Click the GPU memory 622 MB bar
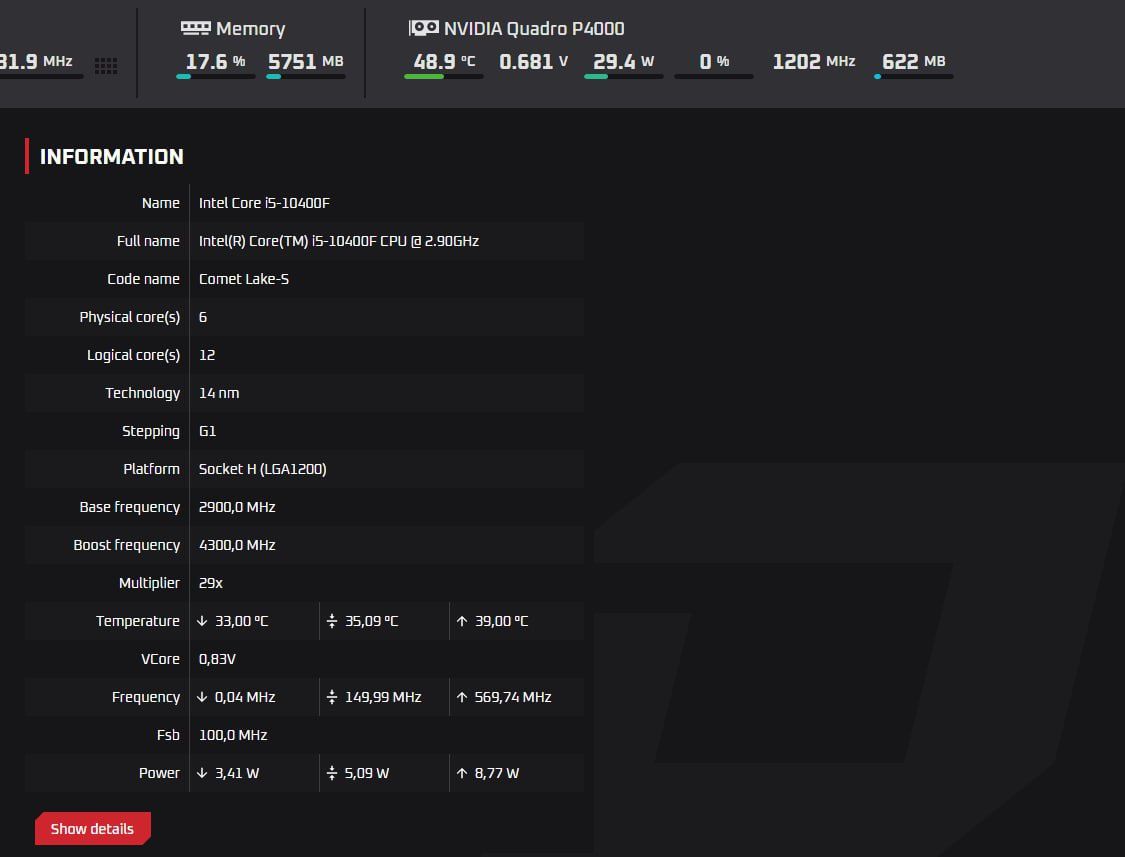This screenshot has width=1125, height=857. click(913, 76)
